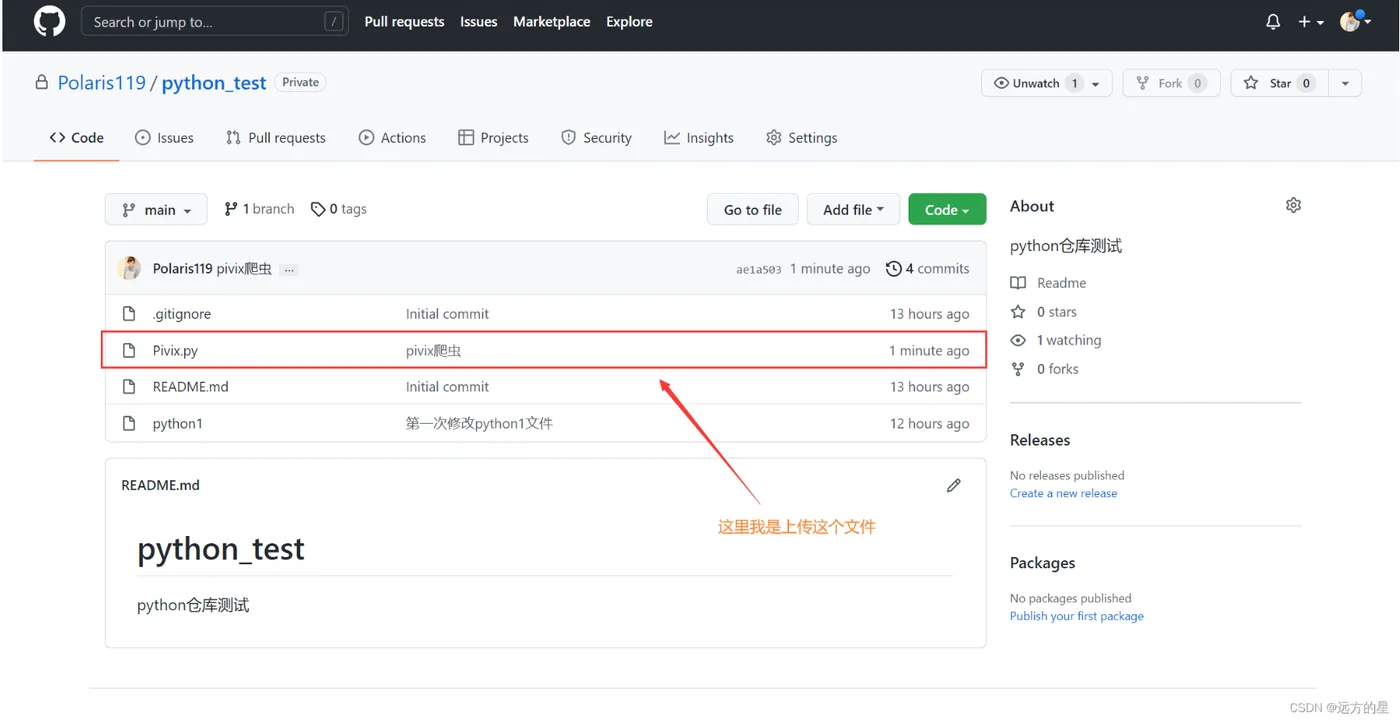
Task: Open the About settings gear icon
Action: pyautogui.click(x=1293, y=205)
